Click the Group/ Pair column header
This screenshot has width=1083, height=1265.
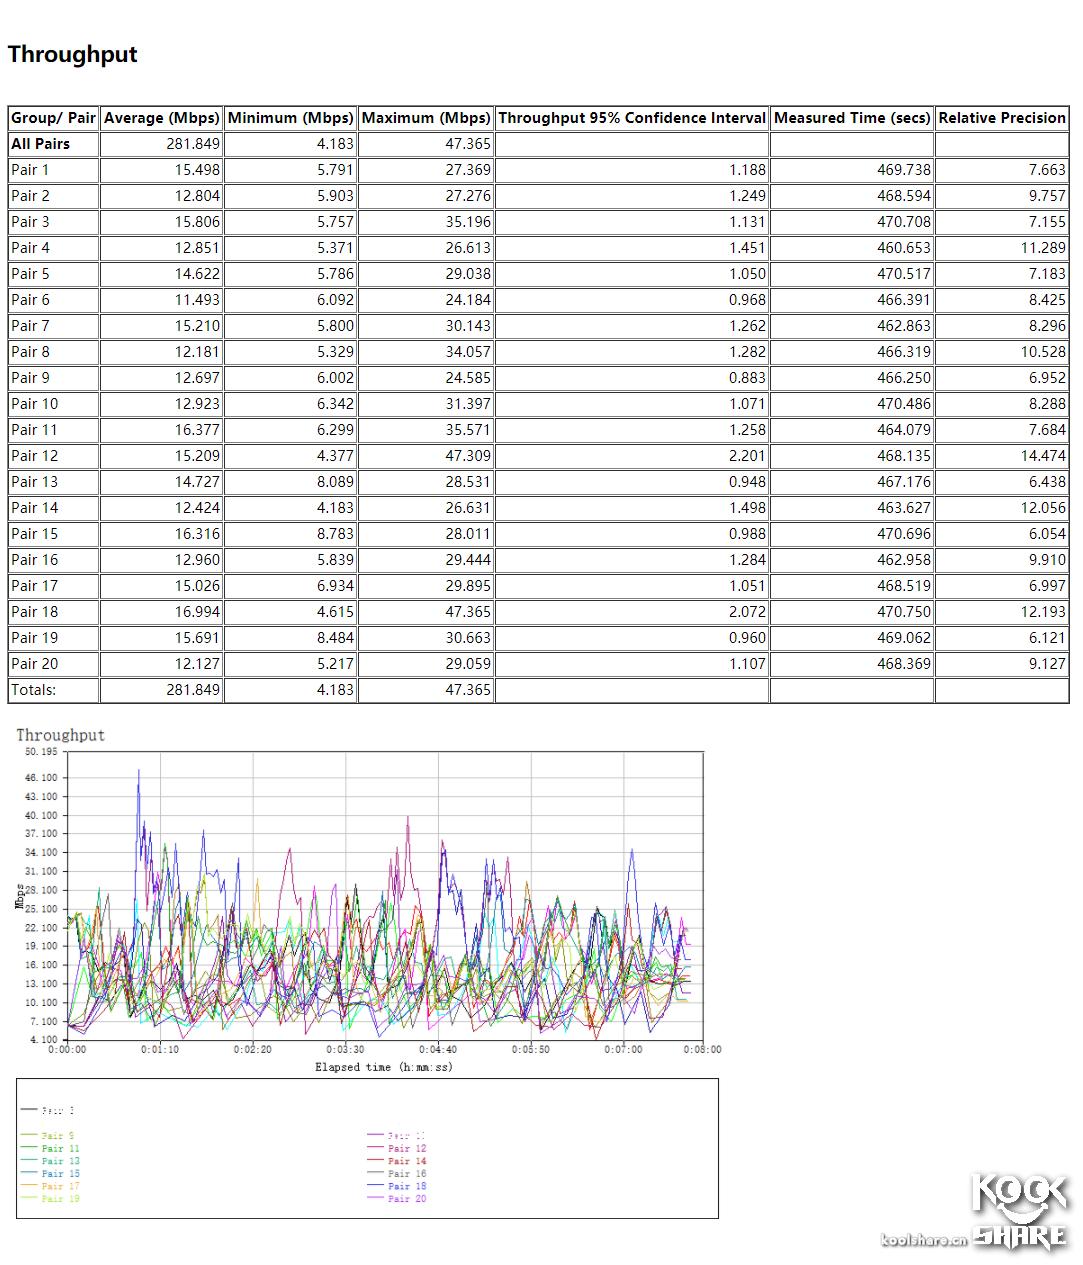[x=52, y=117]
